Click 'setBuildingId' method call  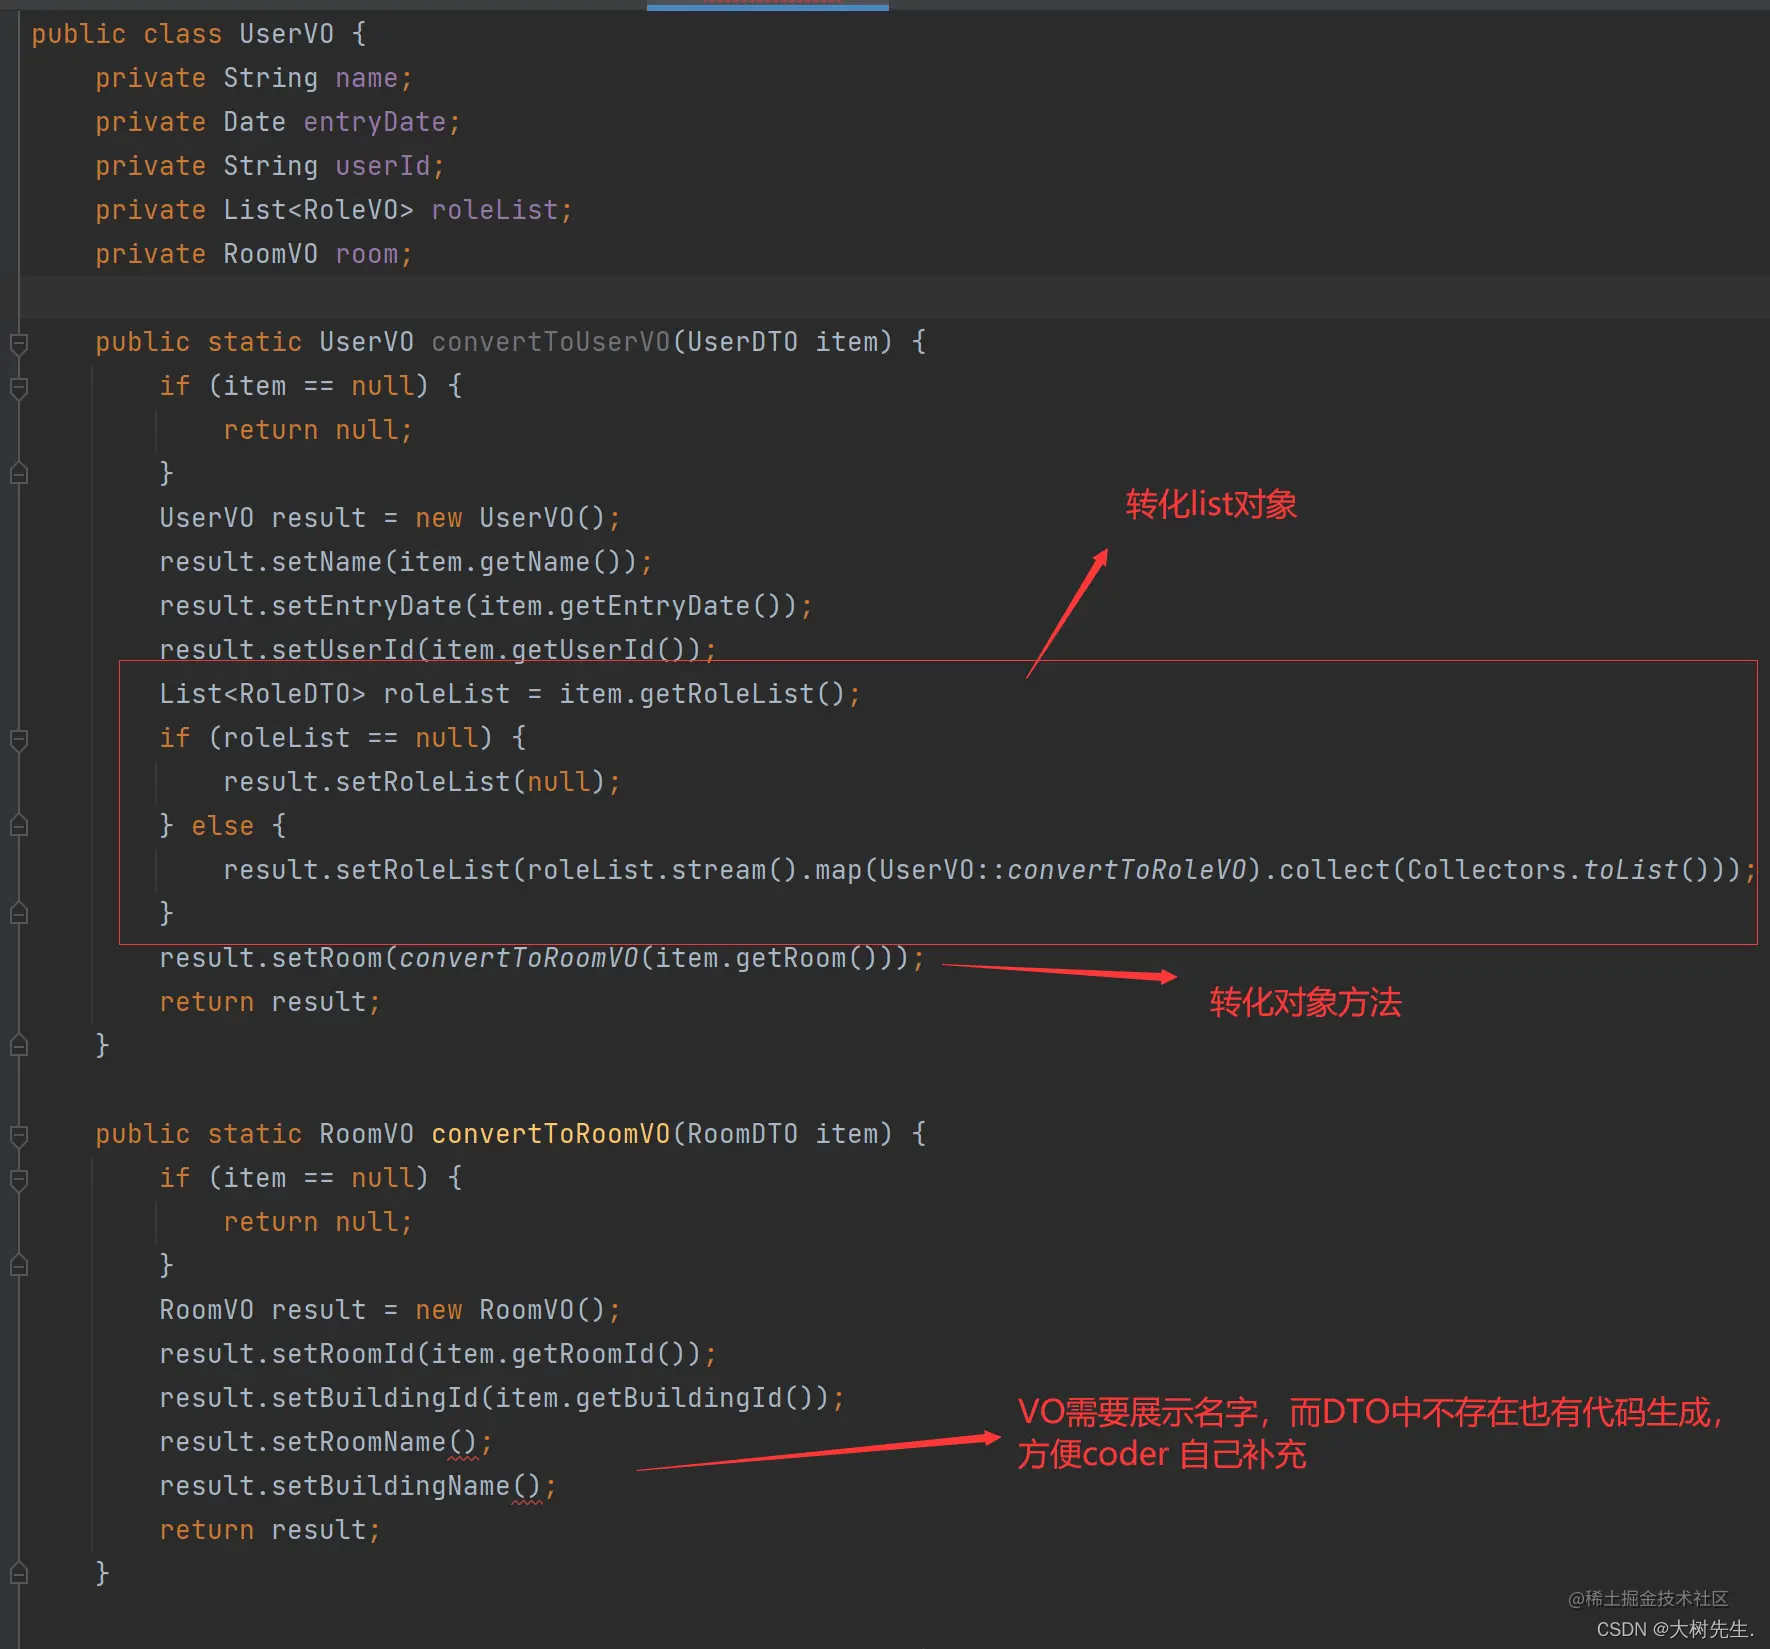[374, 1398]
